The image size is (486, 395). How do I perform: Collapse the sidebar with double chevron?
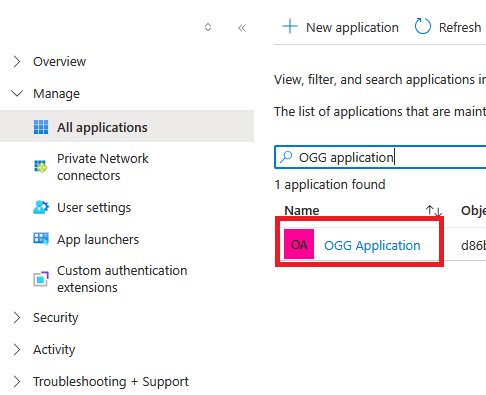click(242, 28)
